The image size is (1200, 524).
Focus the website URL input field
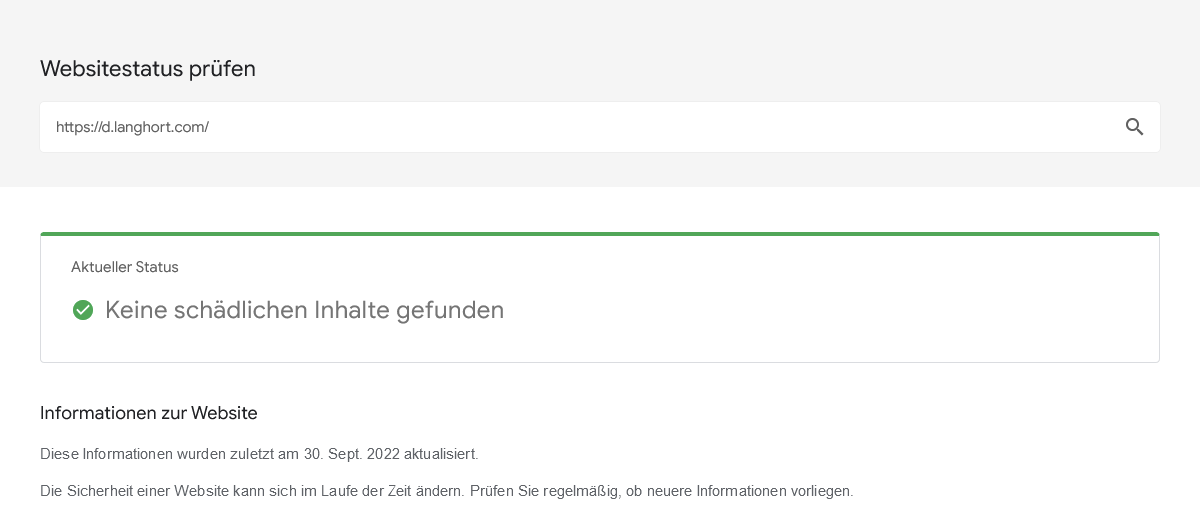coord(600,127)
